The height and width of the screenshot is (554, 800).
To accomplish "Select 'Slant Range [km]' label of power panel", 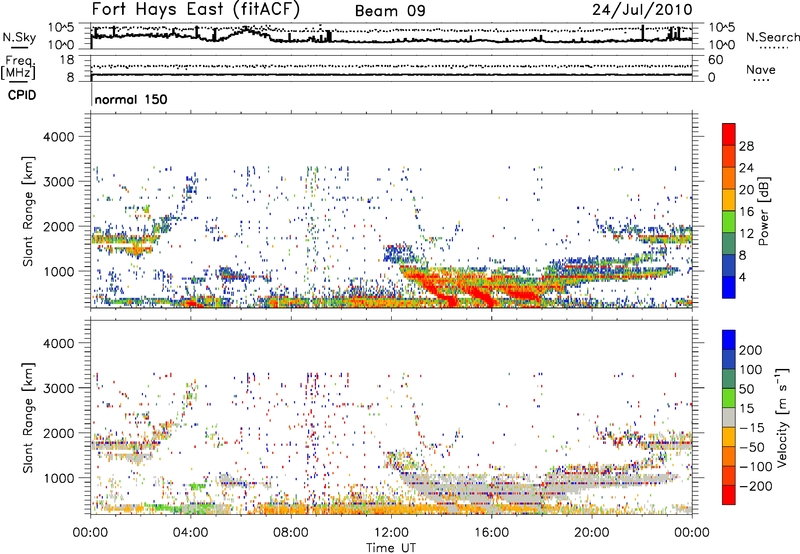I will [x=28, y=211].
